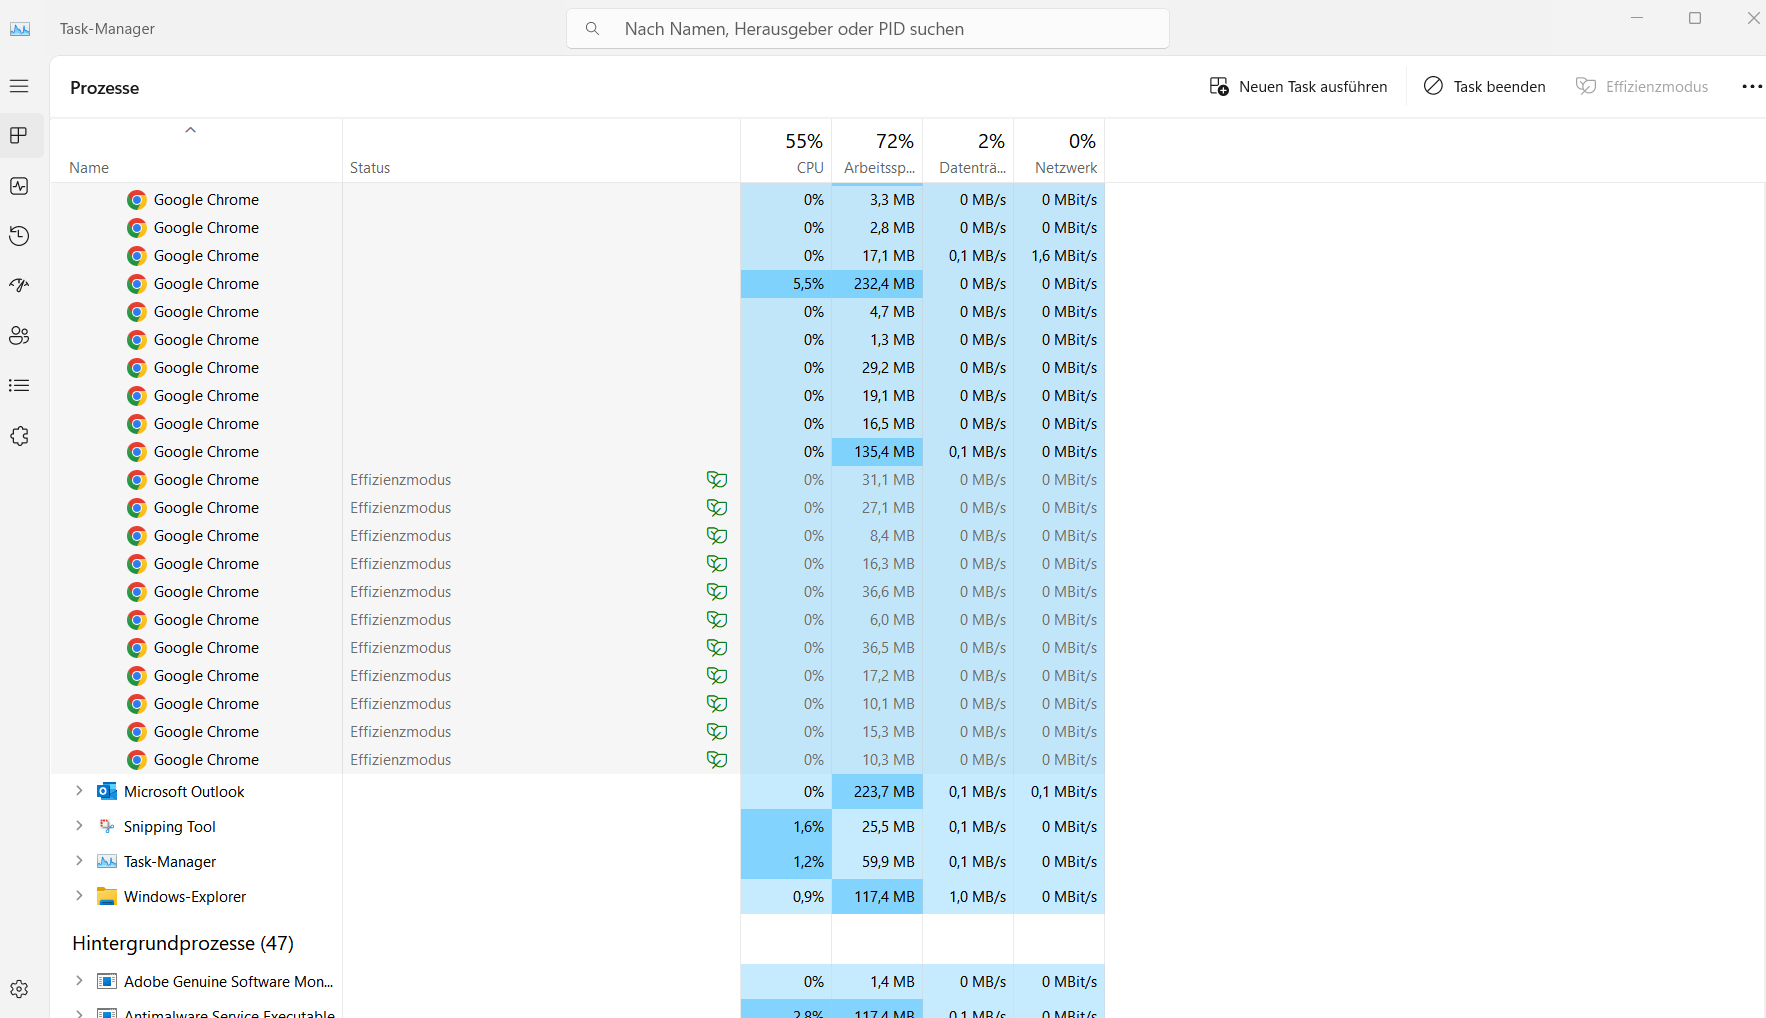Viewport: 1766px width, 1018px height.
Task: Select Google Chrome row using 4,7 MB
Action: [x=577, y=312]
